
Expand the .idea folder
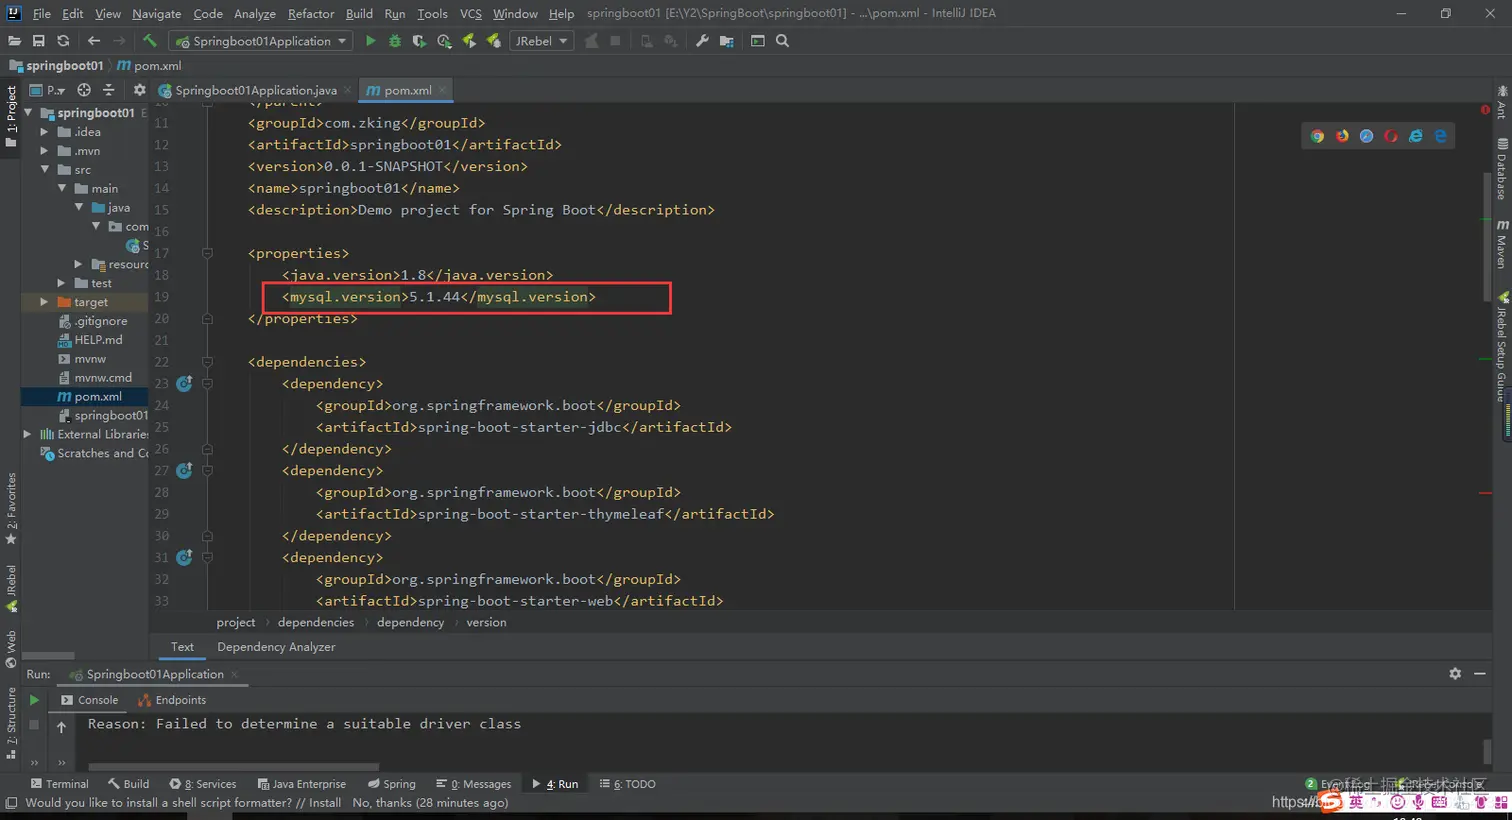click(x=44, y=132)
